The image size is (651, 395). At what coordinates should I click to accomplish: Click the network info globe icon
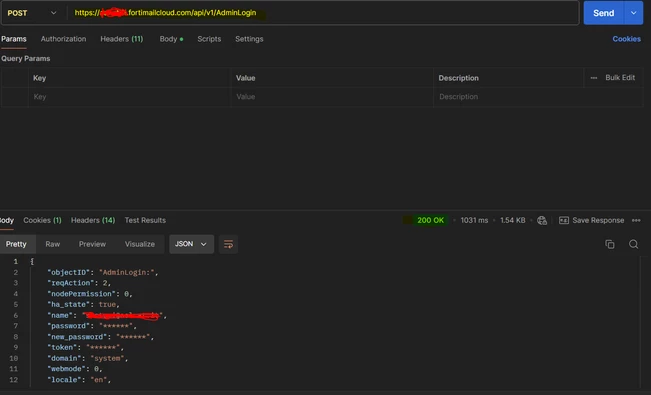(542, 221)
